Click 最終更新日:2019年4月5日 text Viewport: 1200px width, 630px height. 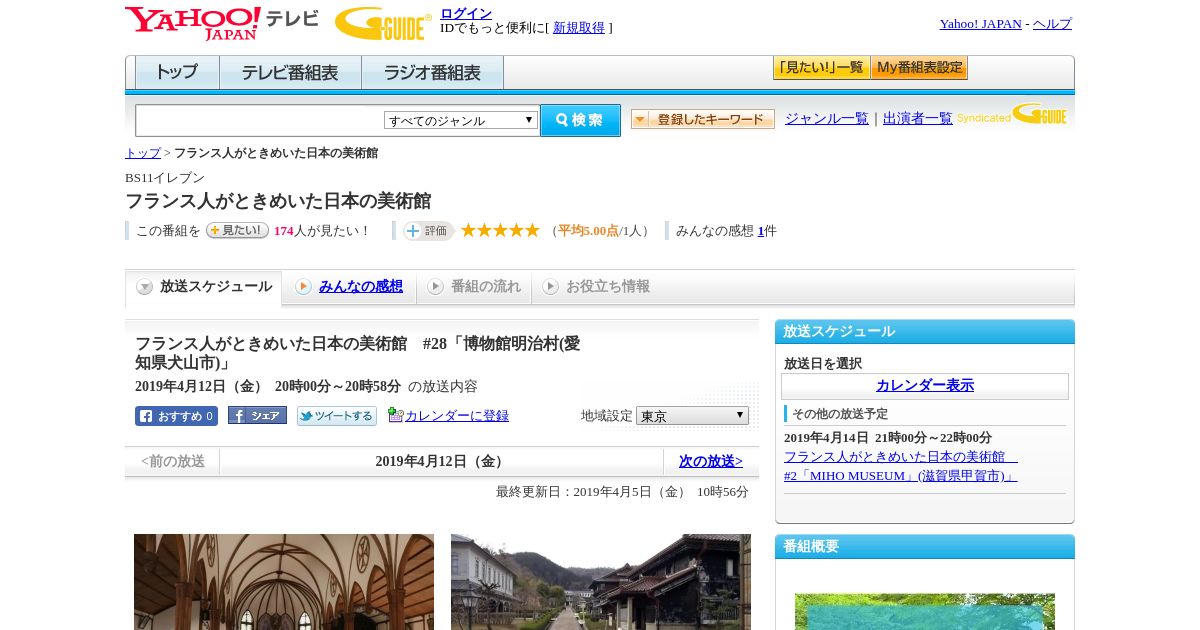tap(622, 492)
